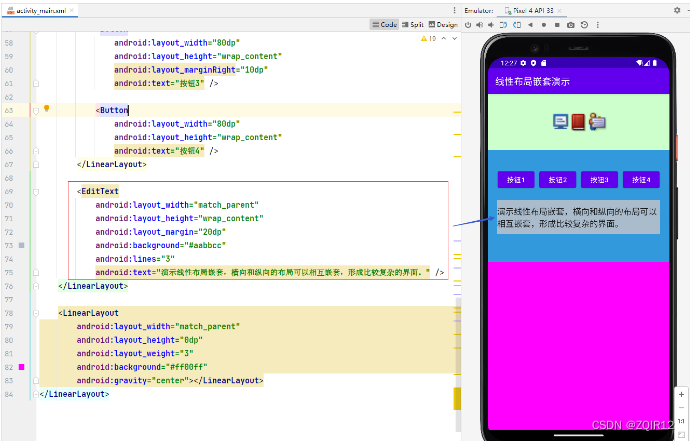Open emulator extended controls three-dot menu
690x441 pixels.
[598, 25]
